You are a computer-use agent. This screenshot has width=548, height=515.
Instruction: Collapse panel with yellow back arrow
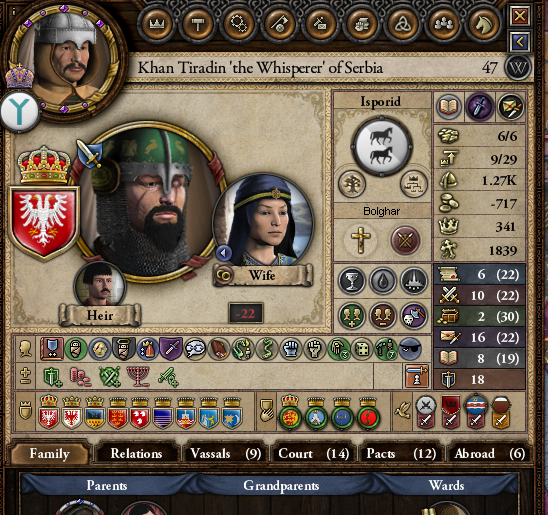coord(520,42)
